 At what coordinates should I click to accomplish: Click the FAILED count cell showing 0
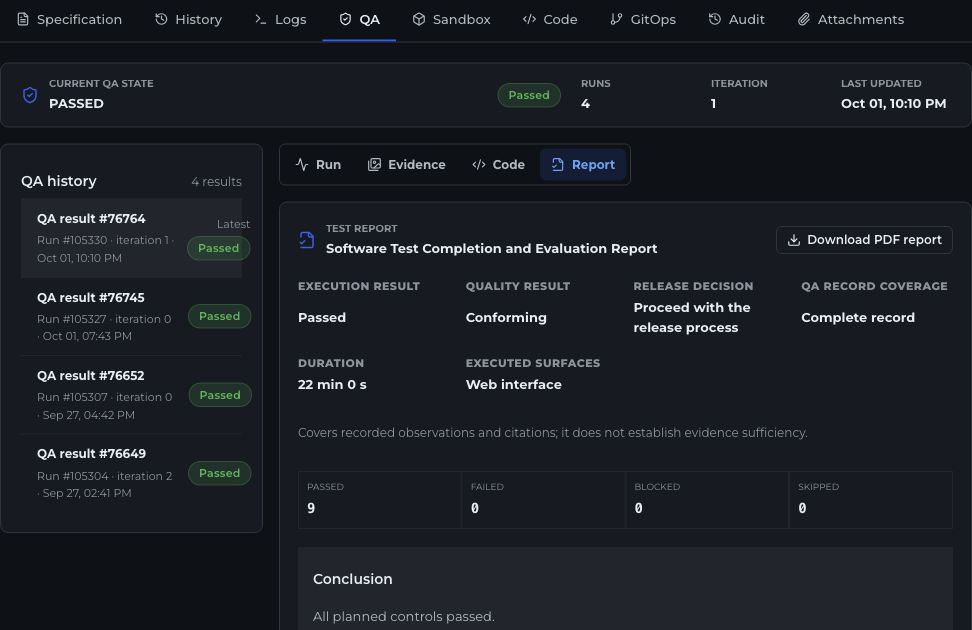pos(544,500)
